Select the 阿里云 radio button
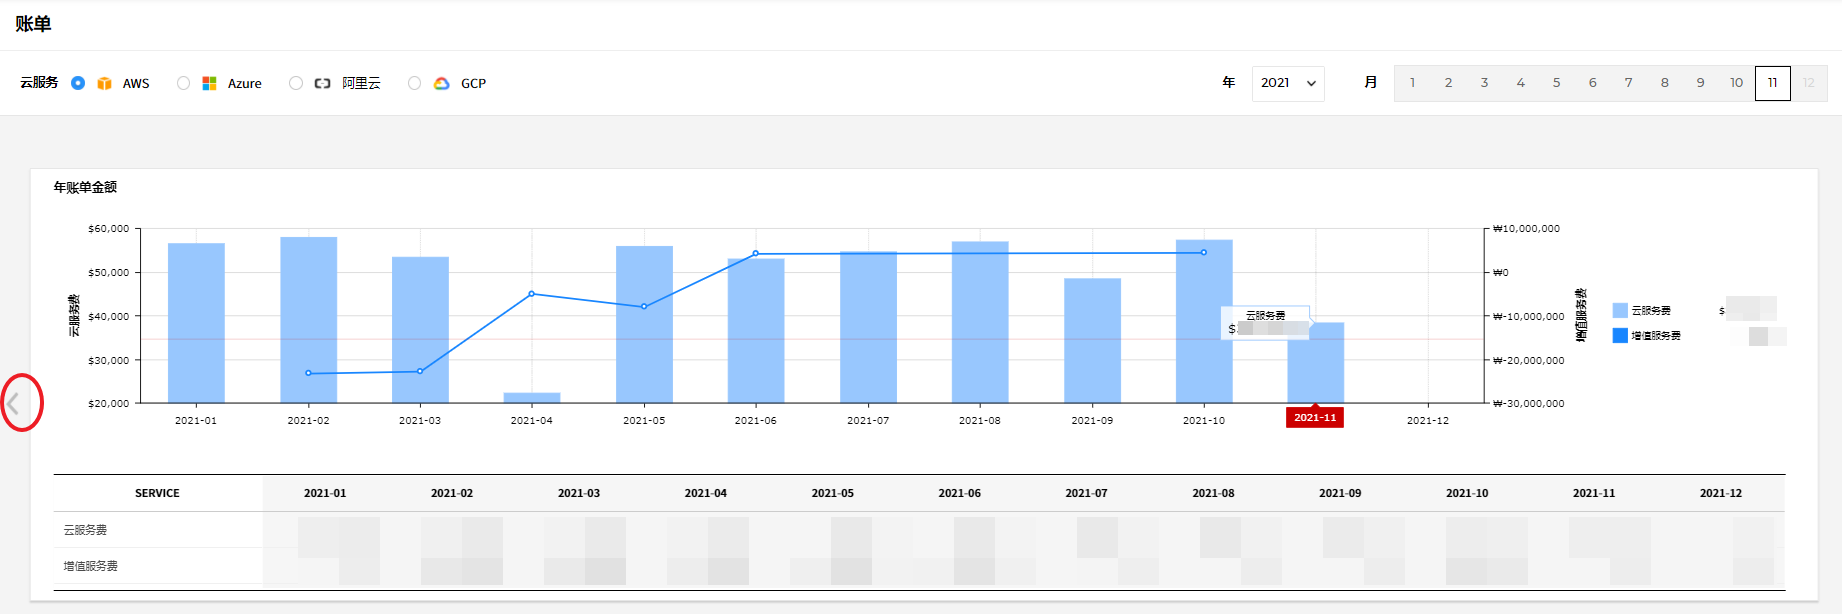The image size is (1842, 614). click(296, 83)
